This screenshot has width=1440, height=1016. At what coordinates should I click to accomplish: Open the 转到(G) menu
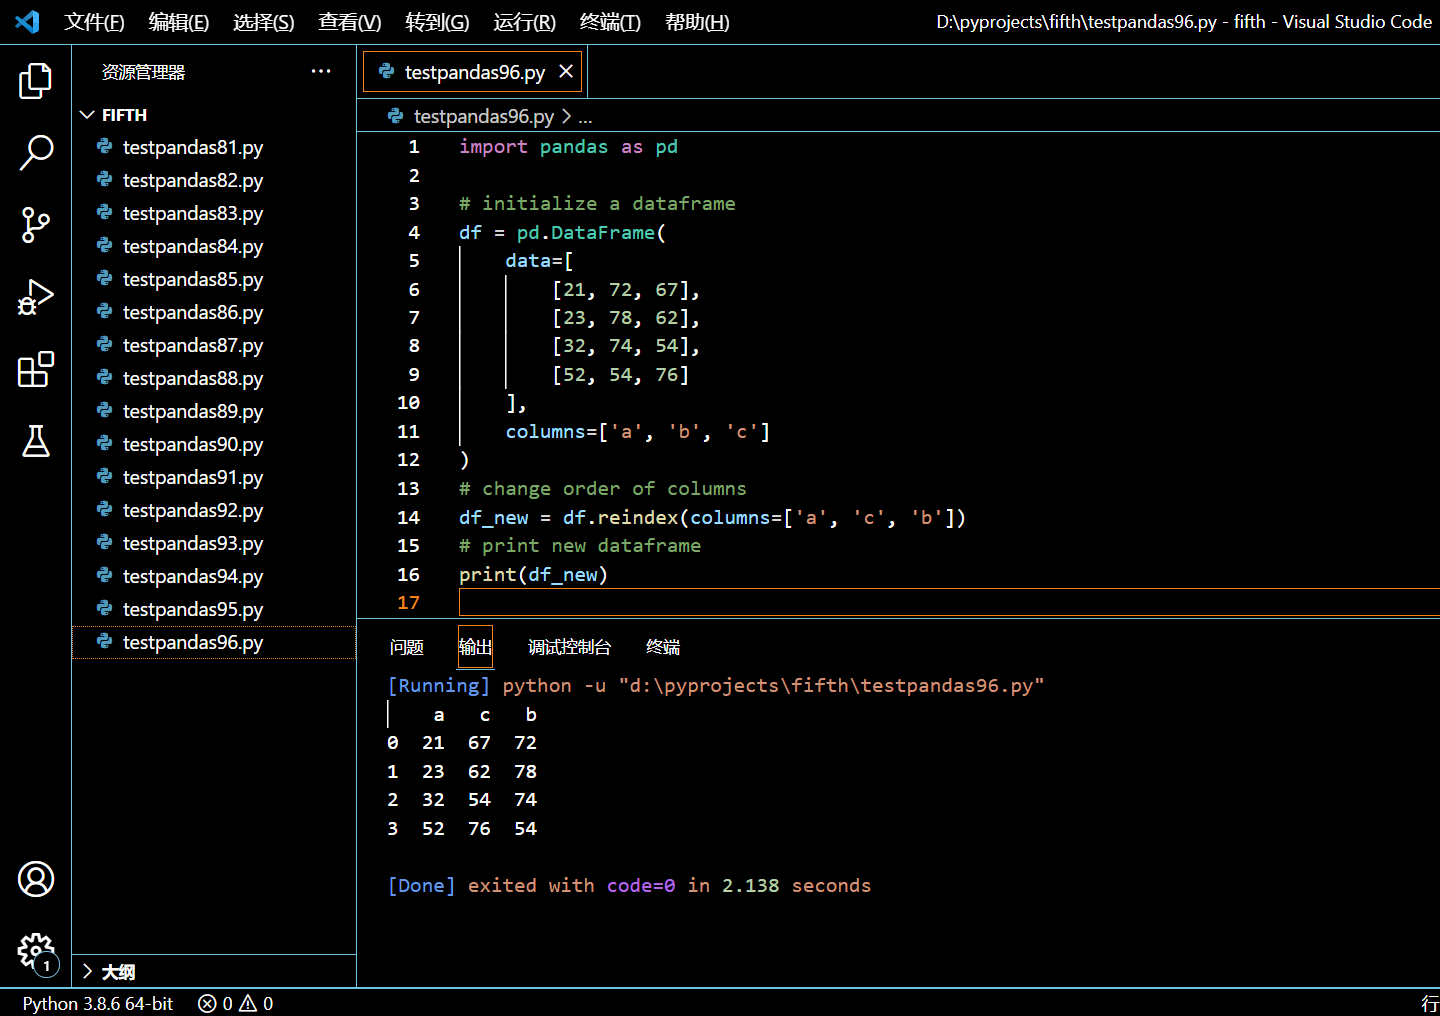(x=437, y=22)
